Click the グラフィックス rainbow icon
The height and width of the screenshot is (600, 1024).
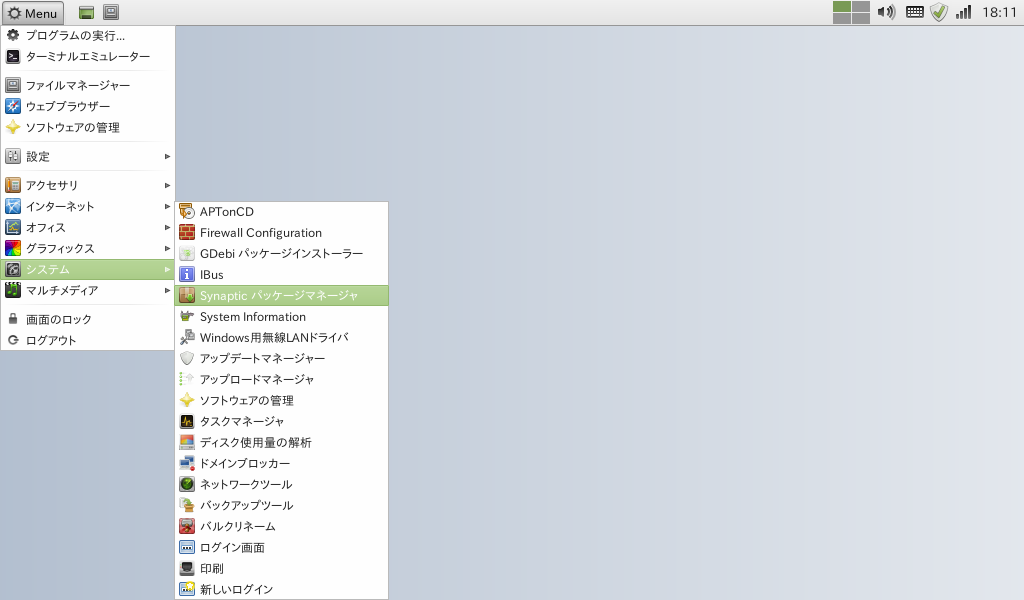click(x=13, y=248)
